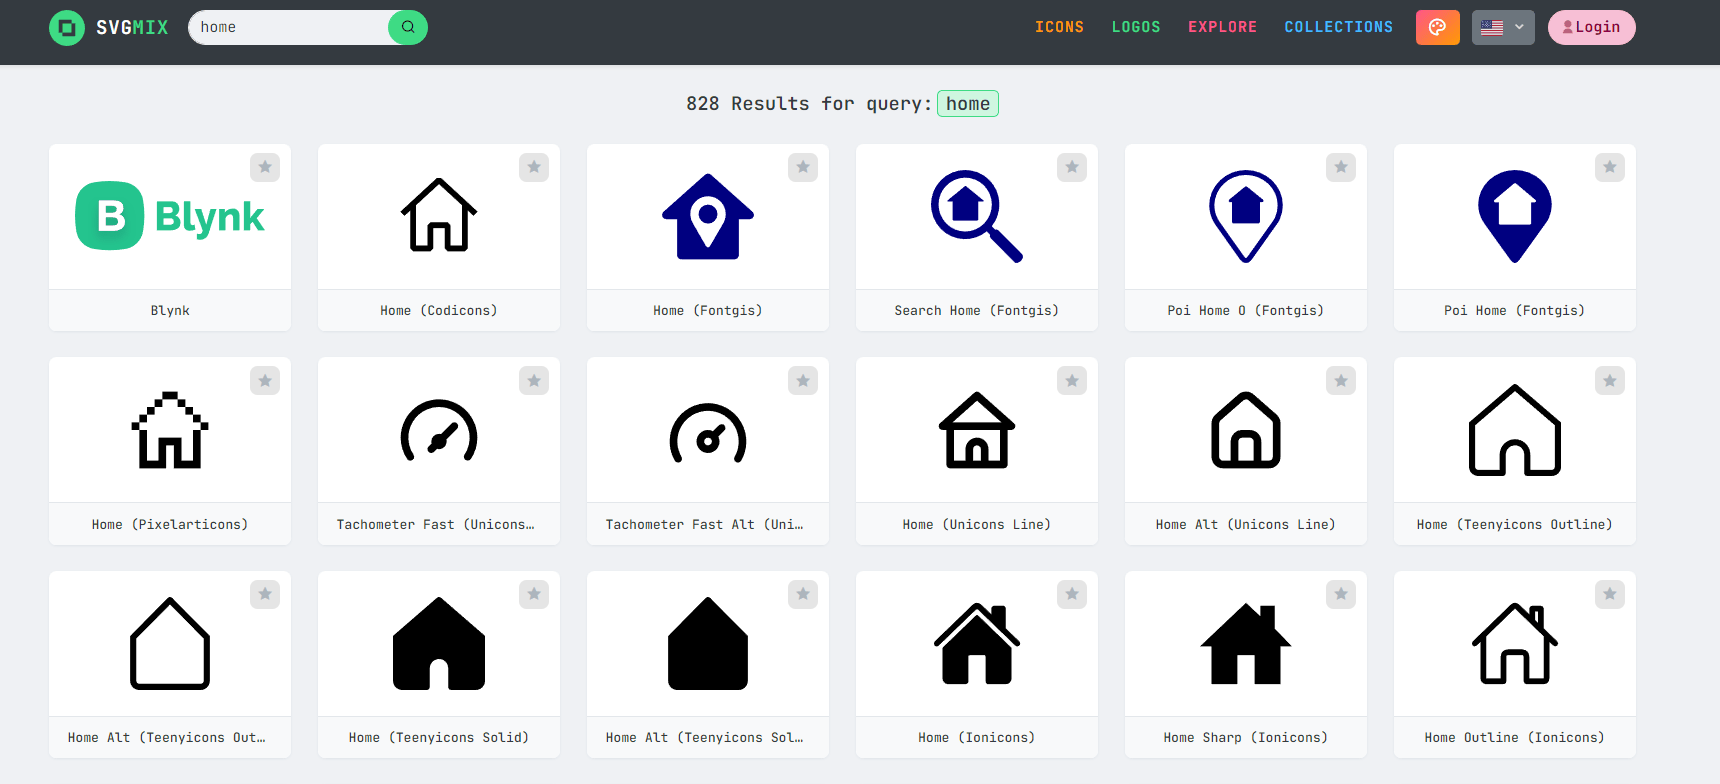Click the SVGMIX logo icon
Screen dimensions: 1720x784
[x=67, y=27]
